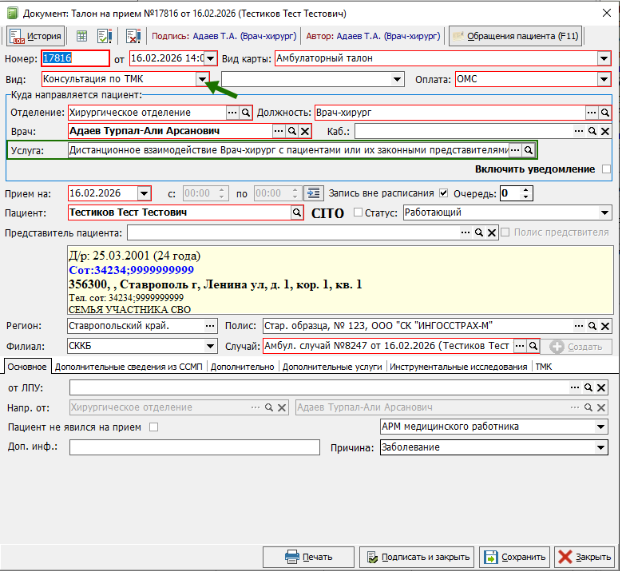Clear the Врач field with X icon
620x572 pixels.
tap(305, 131)
